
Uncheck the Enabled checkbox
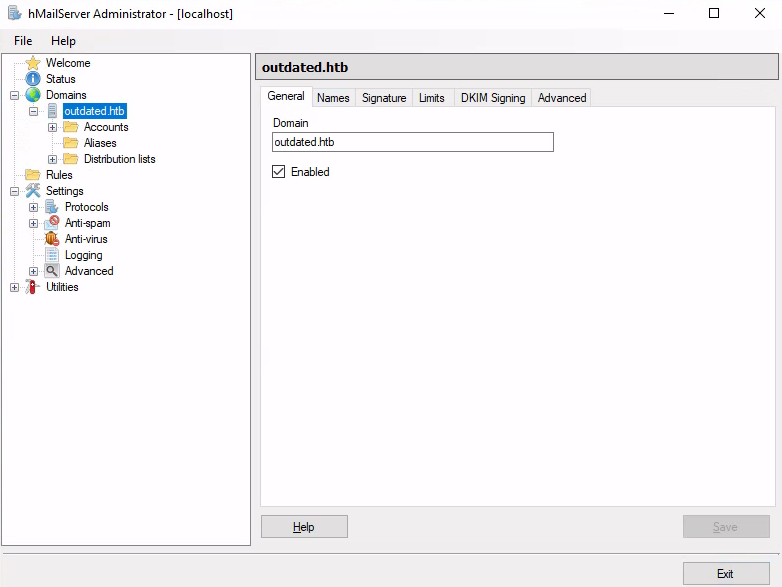[x=278, y=172]
